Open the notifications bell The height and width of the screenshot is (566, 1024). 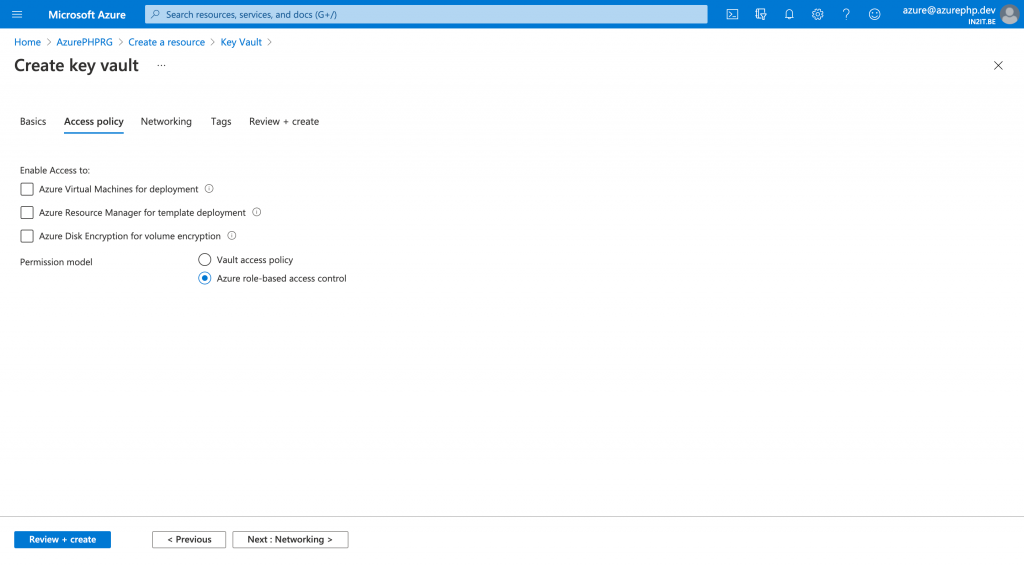(789, 14)
